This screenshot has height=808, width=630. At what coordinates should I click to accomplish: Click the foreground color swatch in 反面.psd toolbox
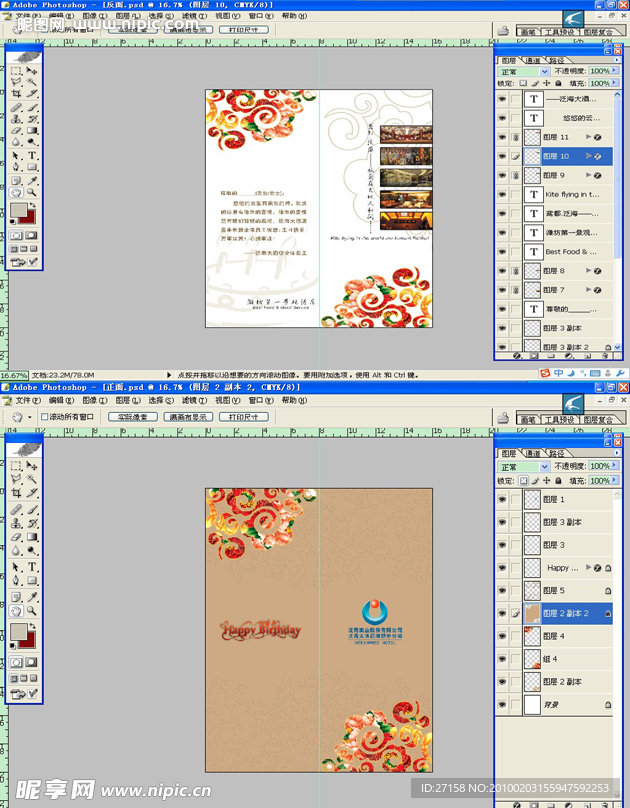[18, 211]
